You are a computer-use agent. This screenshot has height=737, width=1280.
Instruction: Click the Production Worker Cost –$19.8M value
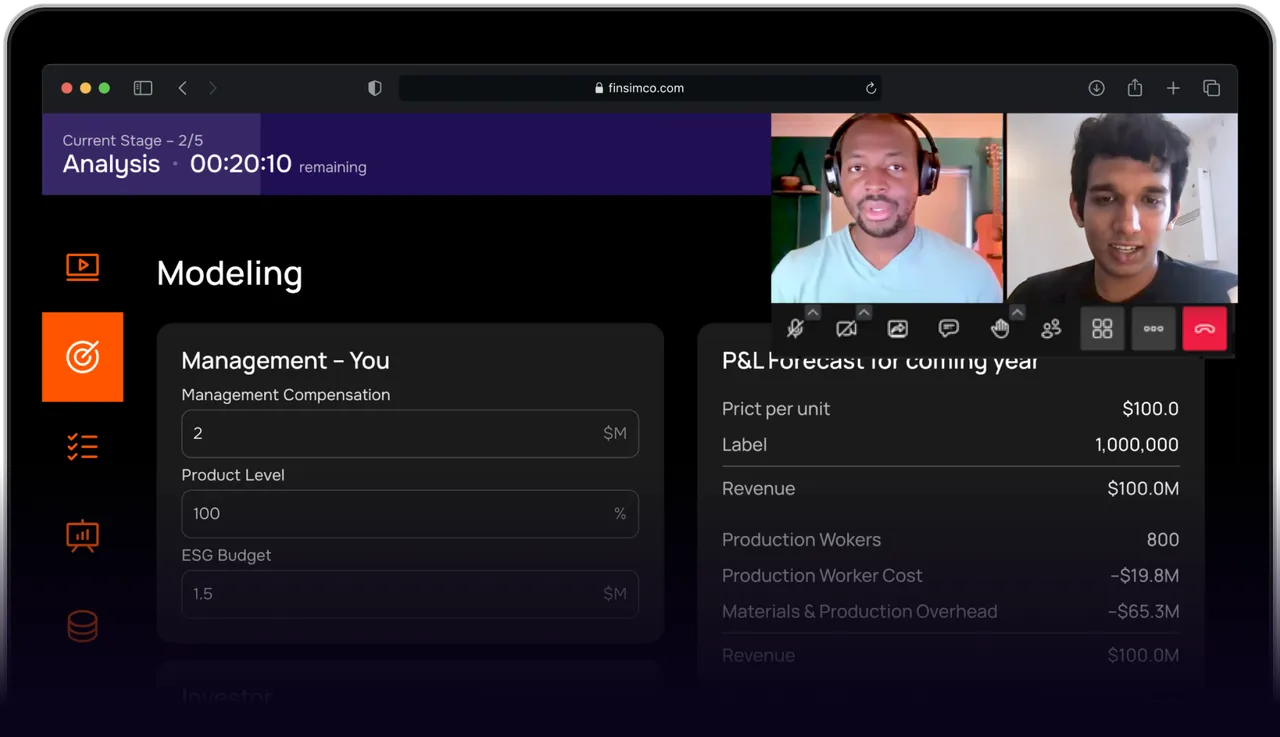pos(1144,576)
